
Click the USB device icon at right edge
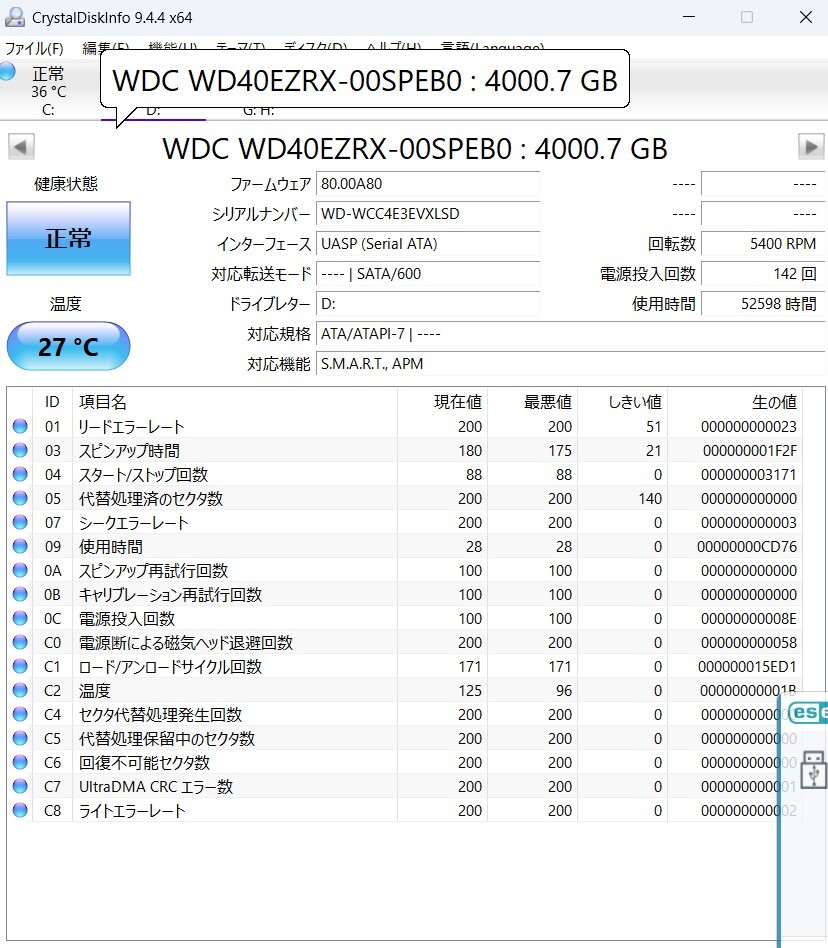813,770
